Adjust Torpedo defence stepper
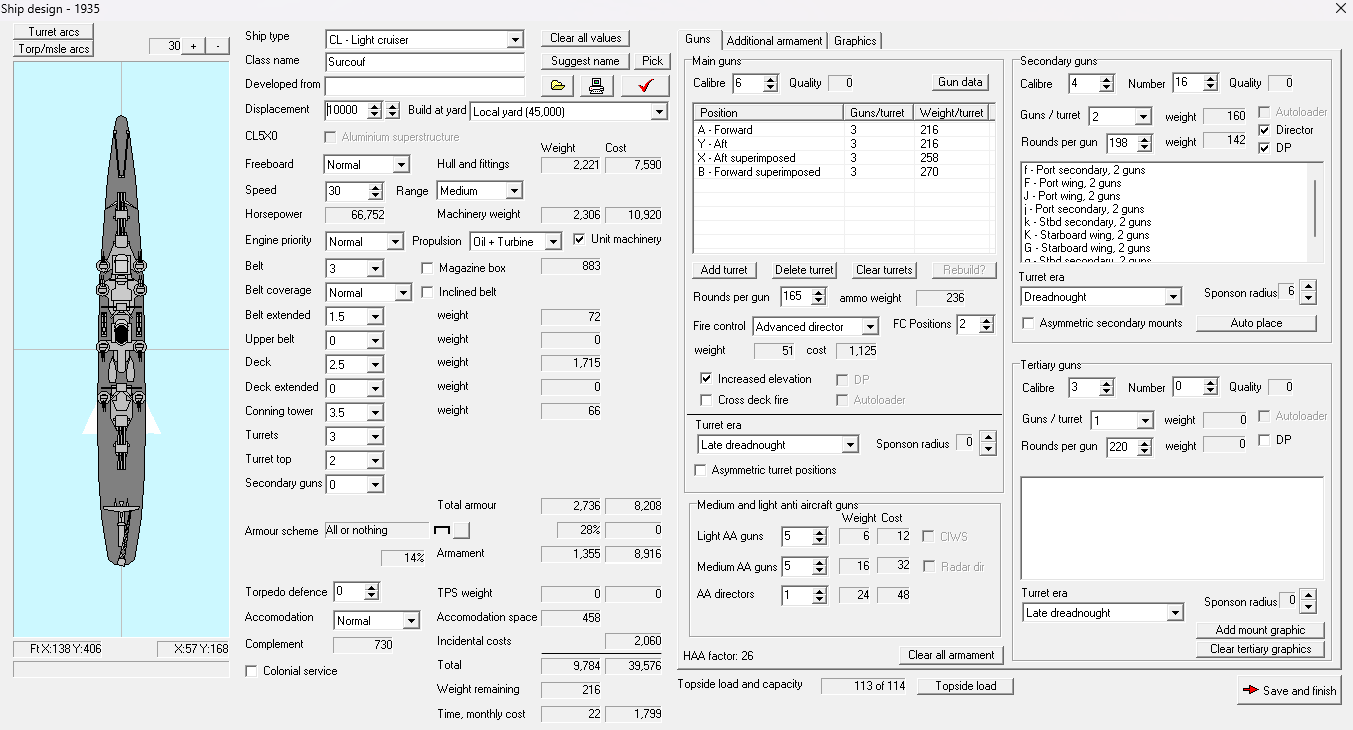 371,592
